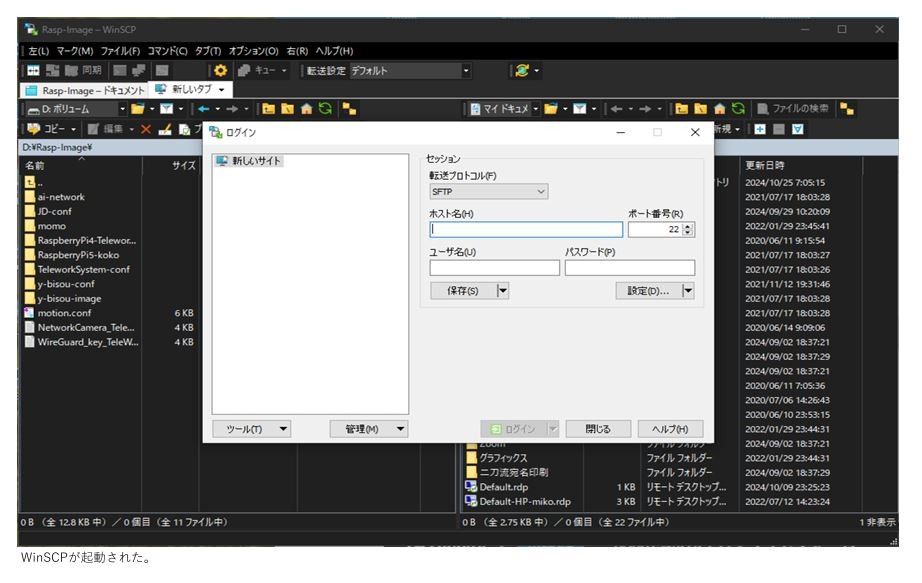Go back in left panel history
Screen dimensions: 922x583
coord(203,109)
